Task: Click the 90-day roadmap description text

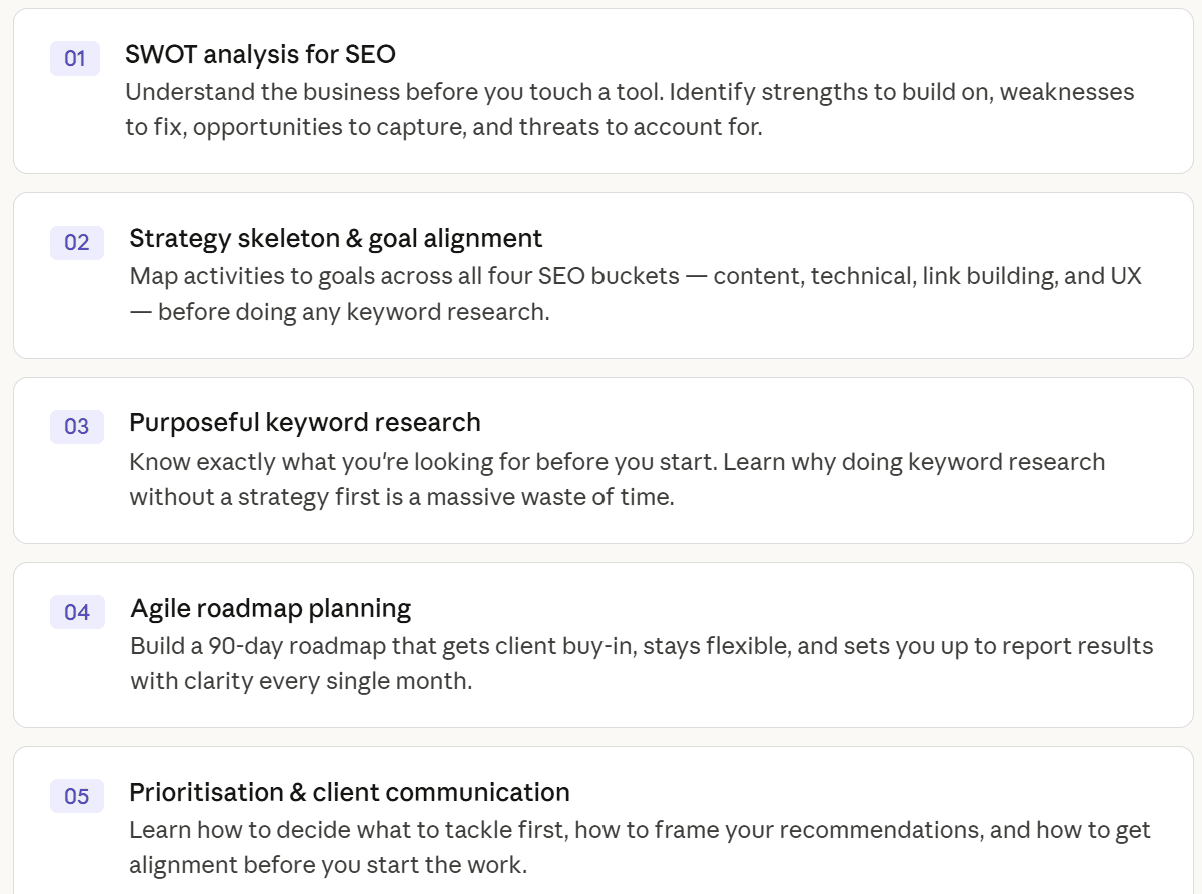Action: pos(642,664)
